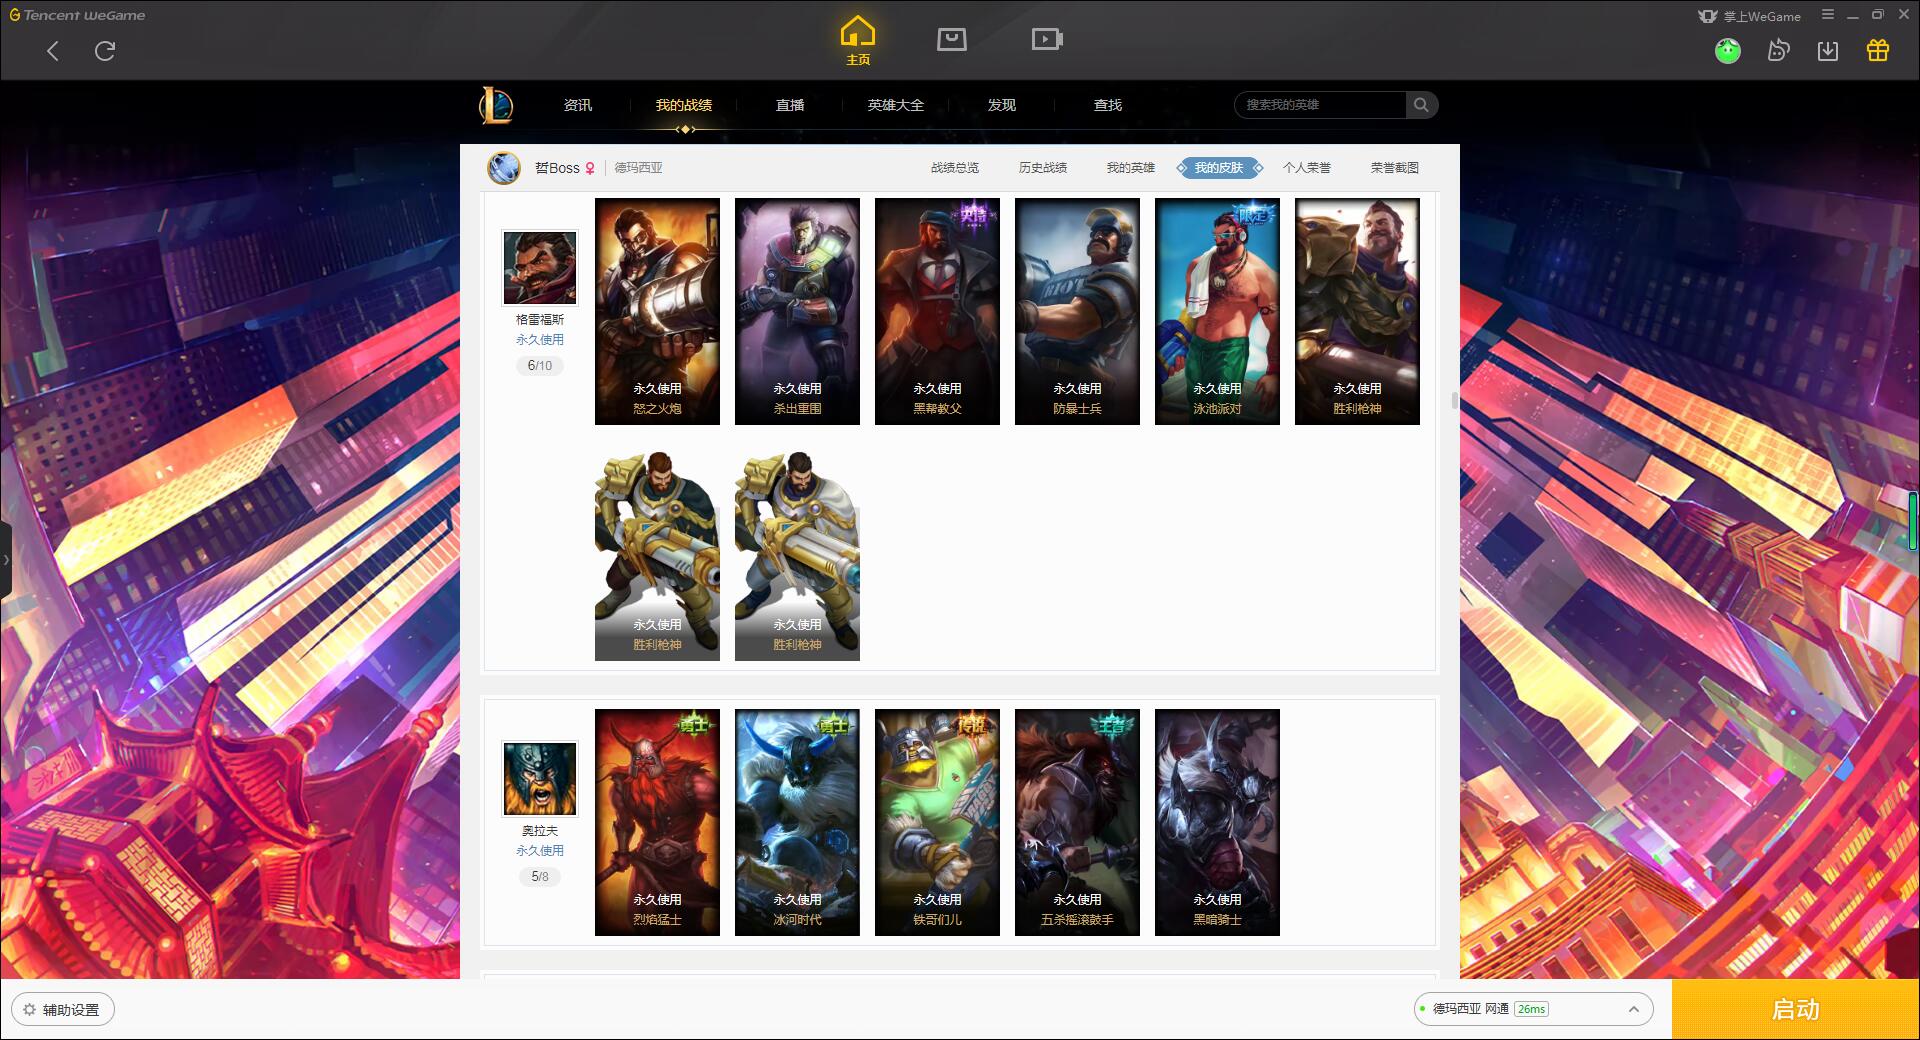The image size is (1920, 1040).
Task: Switch to 个人荣誉 section
Action: (x=1307, y=168)
